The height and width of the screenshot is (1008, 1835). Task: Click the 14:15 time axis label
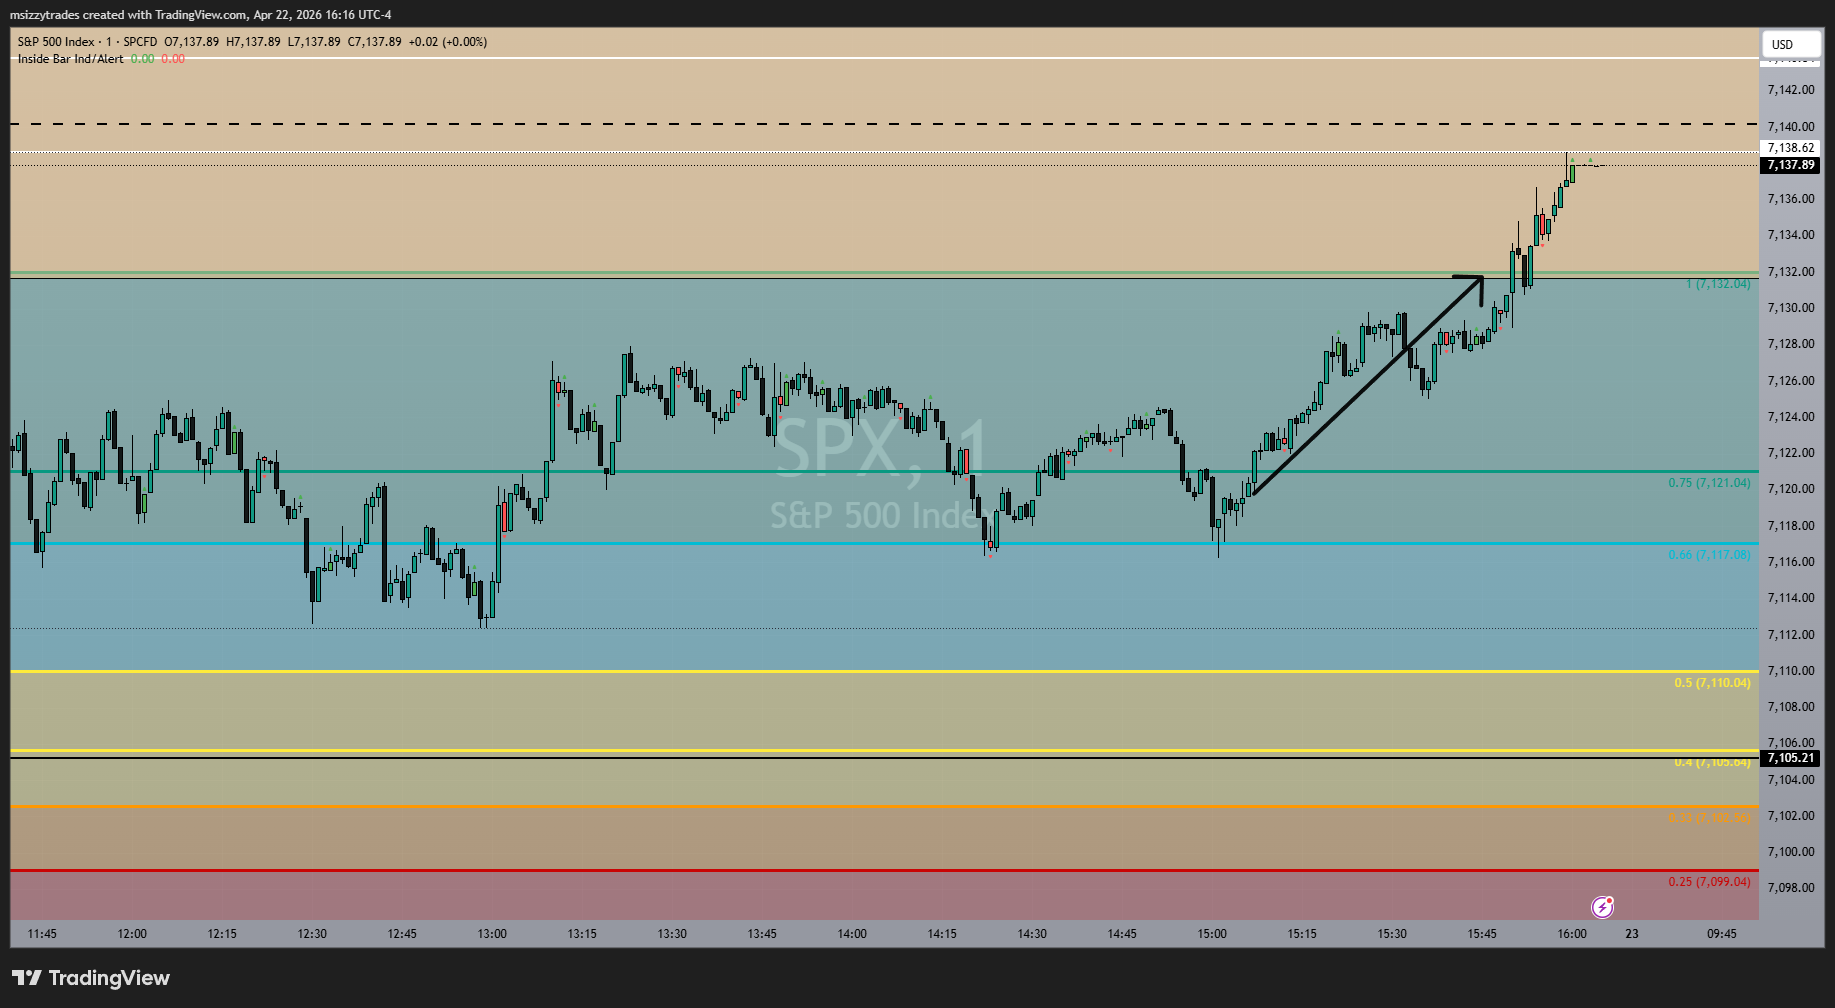(942, 934)
